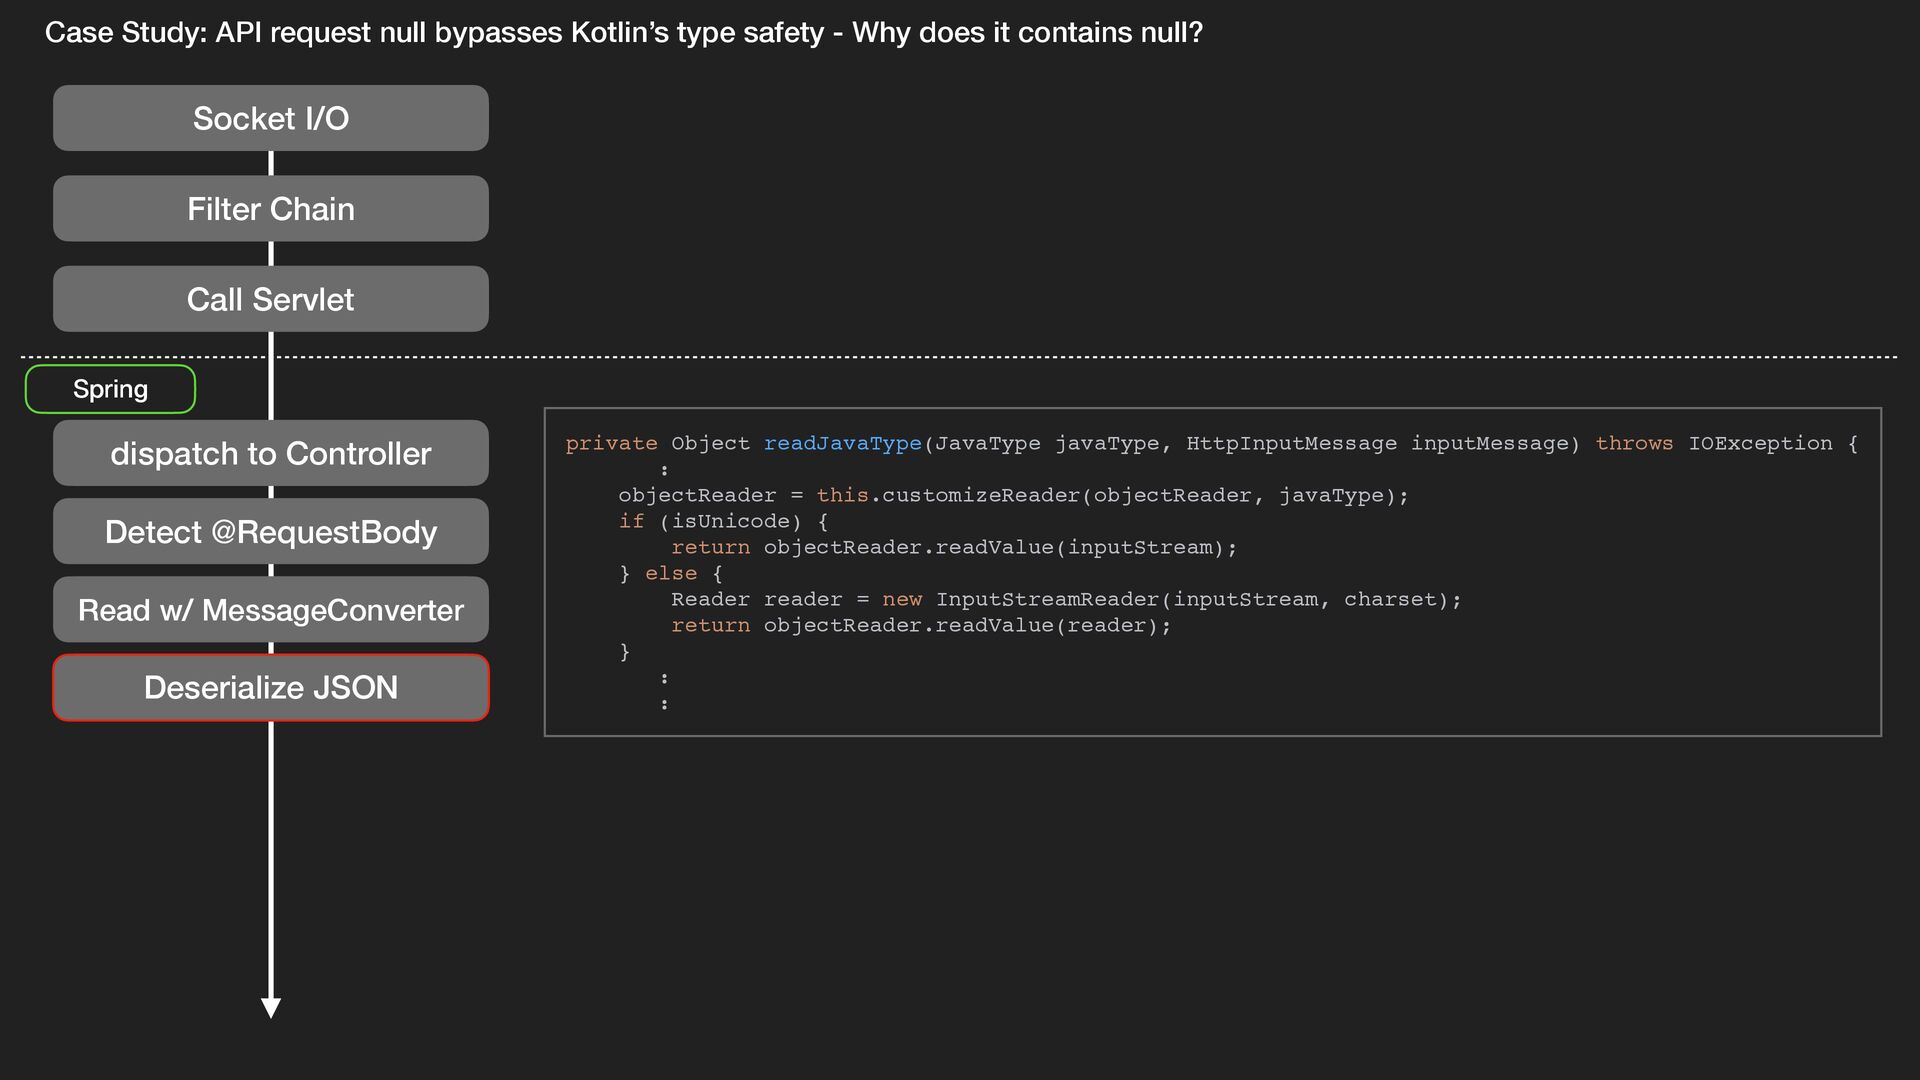Click Detect @RequestBody box
Screen dimensions: 1920x1080
(270, 531)
